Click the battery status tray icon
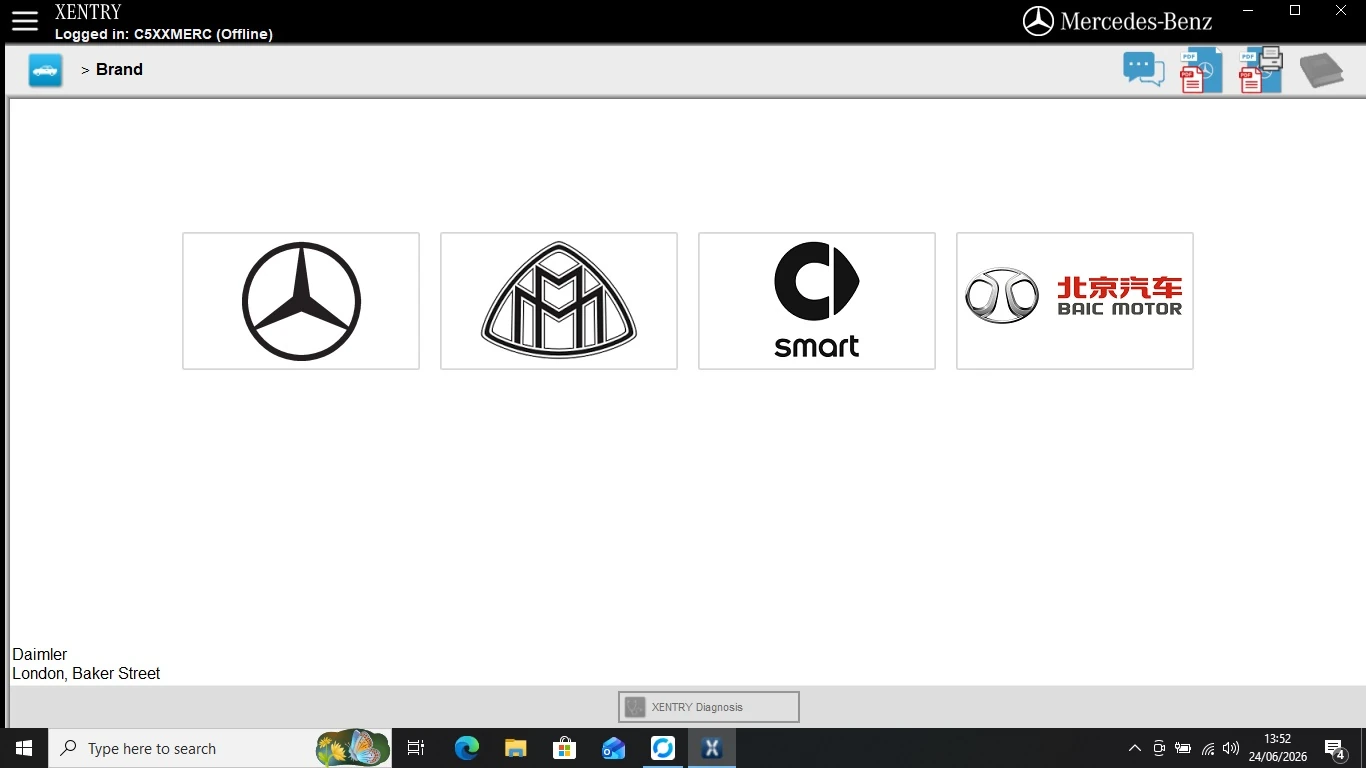Screen dimensions: 1366x768 pyautogui.click(x=1183, y=748)
